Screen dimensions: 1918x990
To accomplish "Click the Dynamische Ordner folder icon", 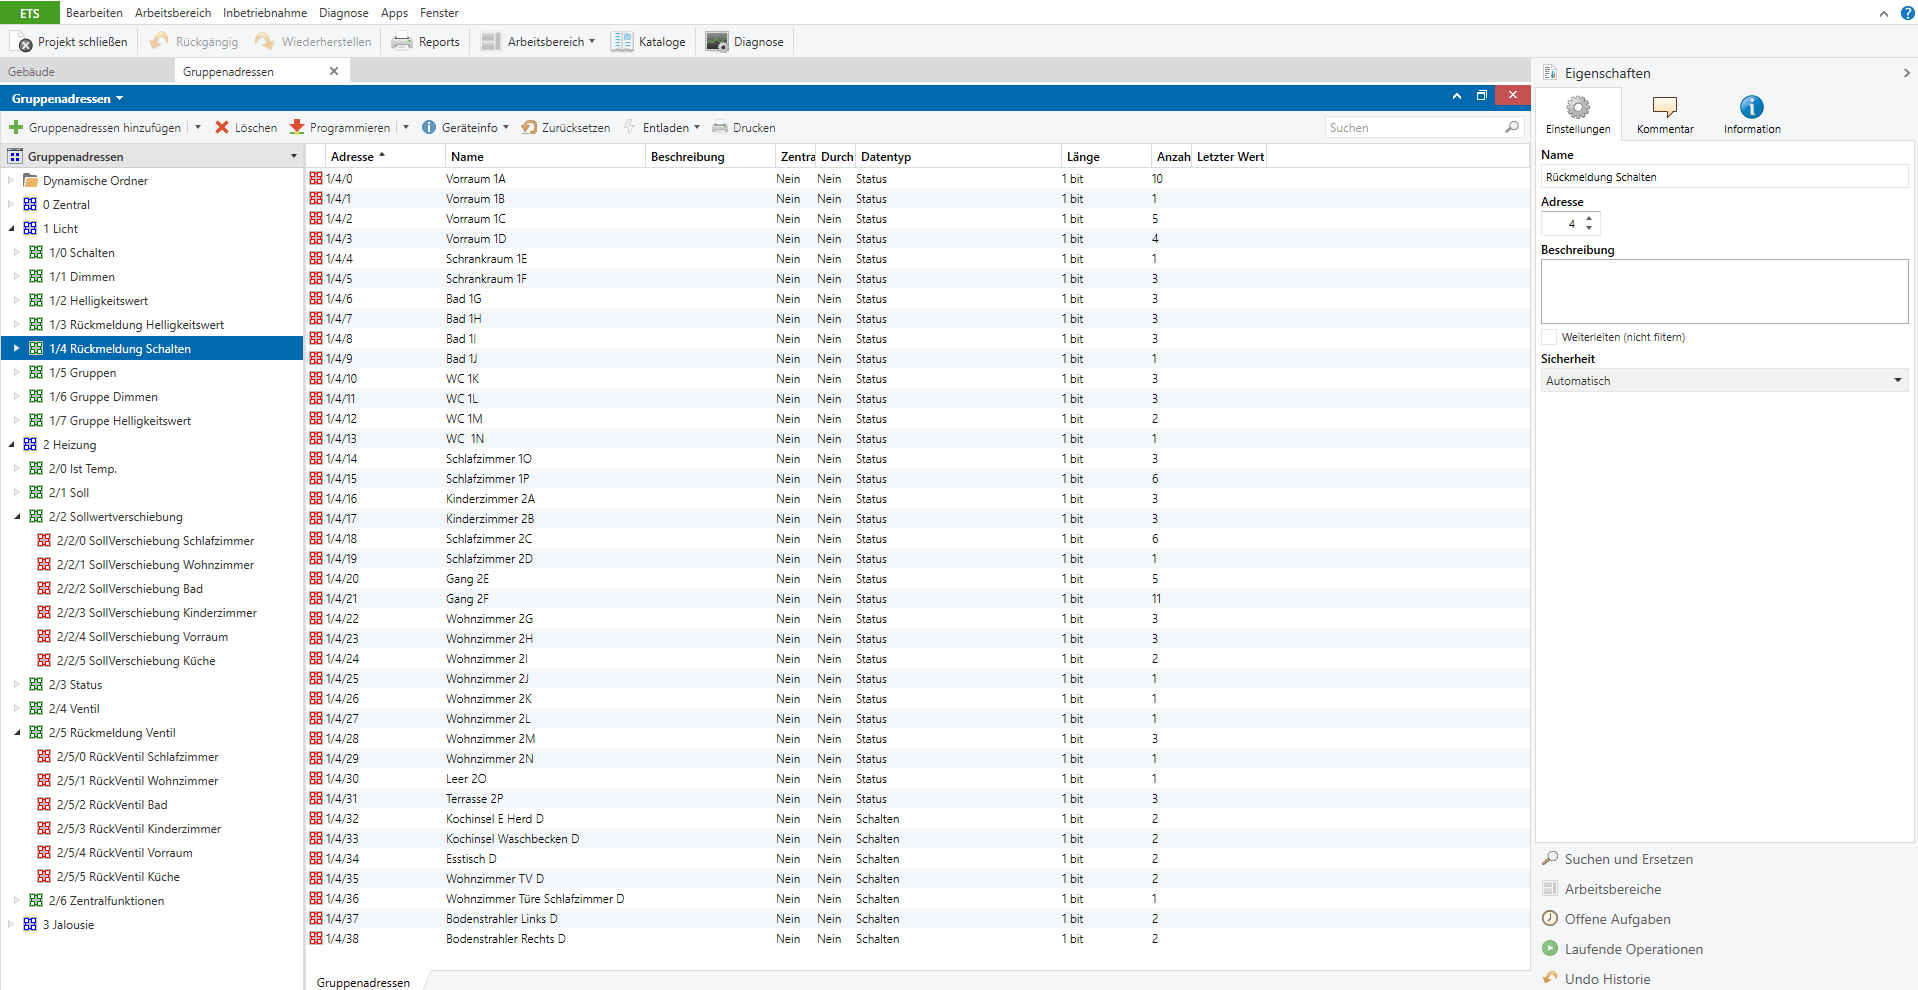I will tap(31, 181).
